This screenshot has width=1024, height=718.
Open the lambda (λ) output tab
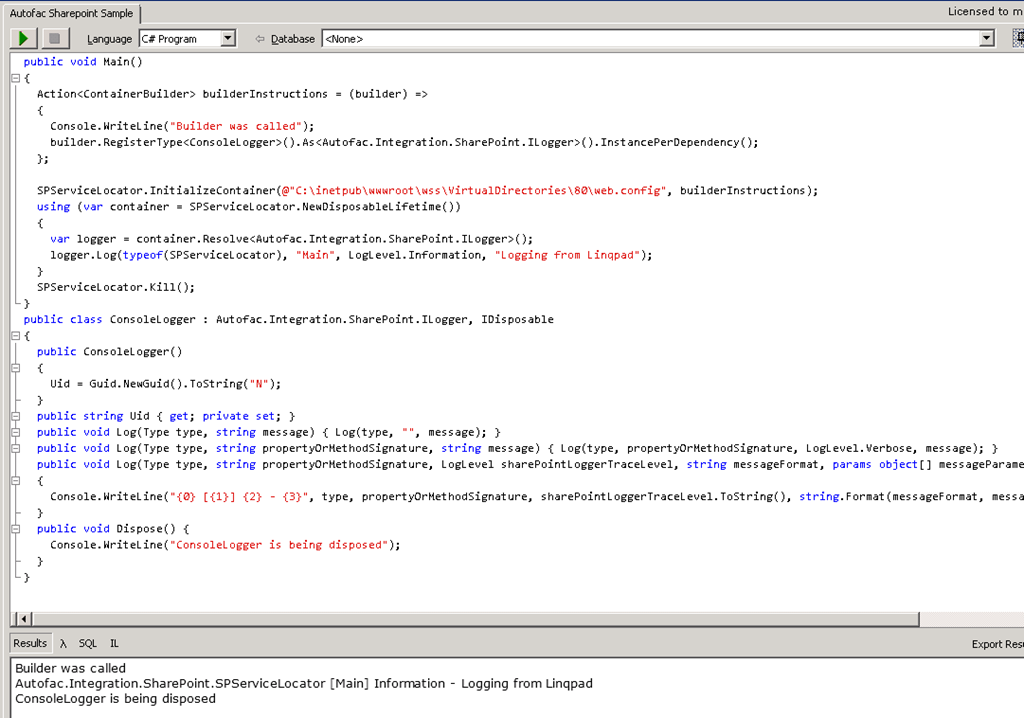pos(63,644)
